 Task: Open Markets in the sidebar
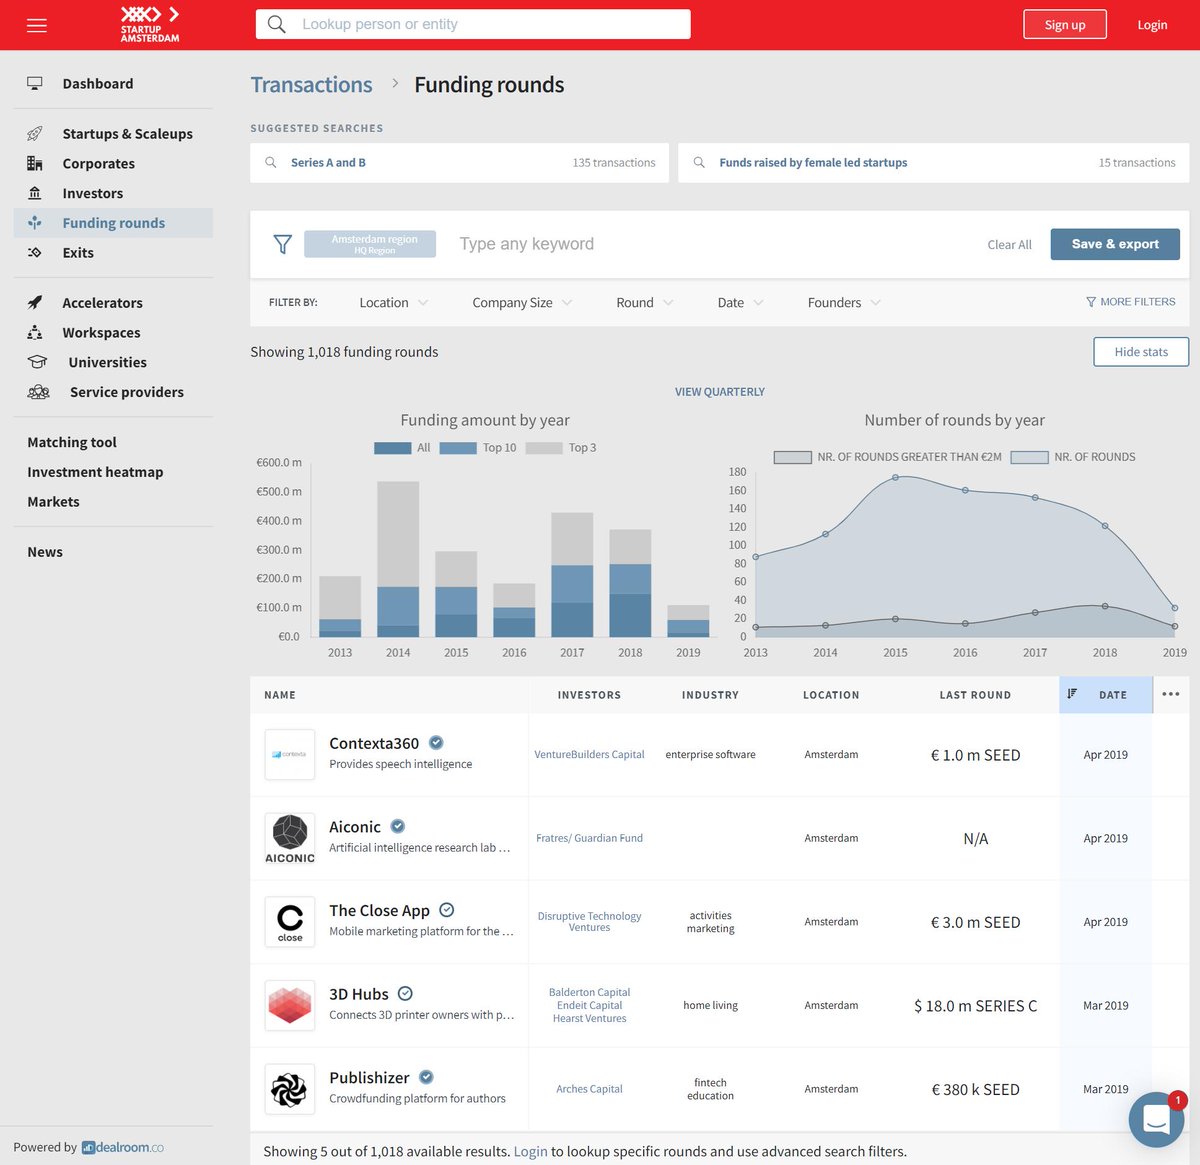point(53,502)
